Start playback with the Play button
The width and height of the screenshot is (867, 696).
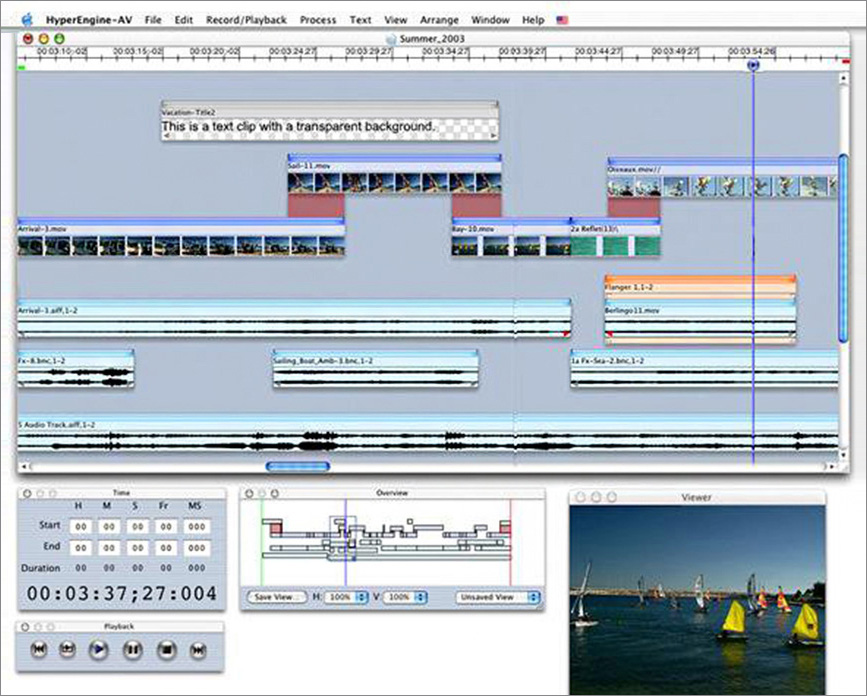click(99, 650)
